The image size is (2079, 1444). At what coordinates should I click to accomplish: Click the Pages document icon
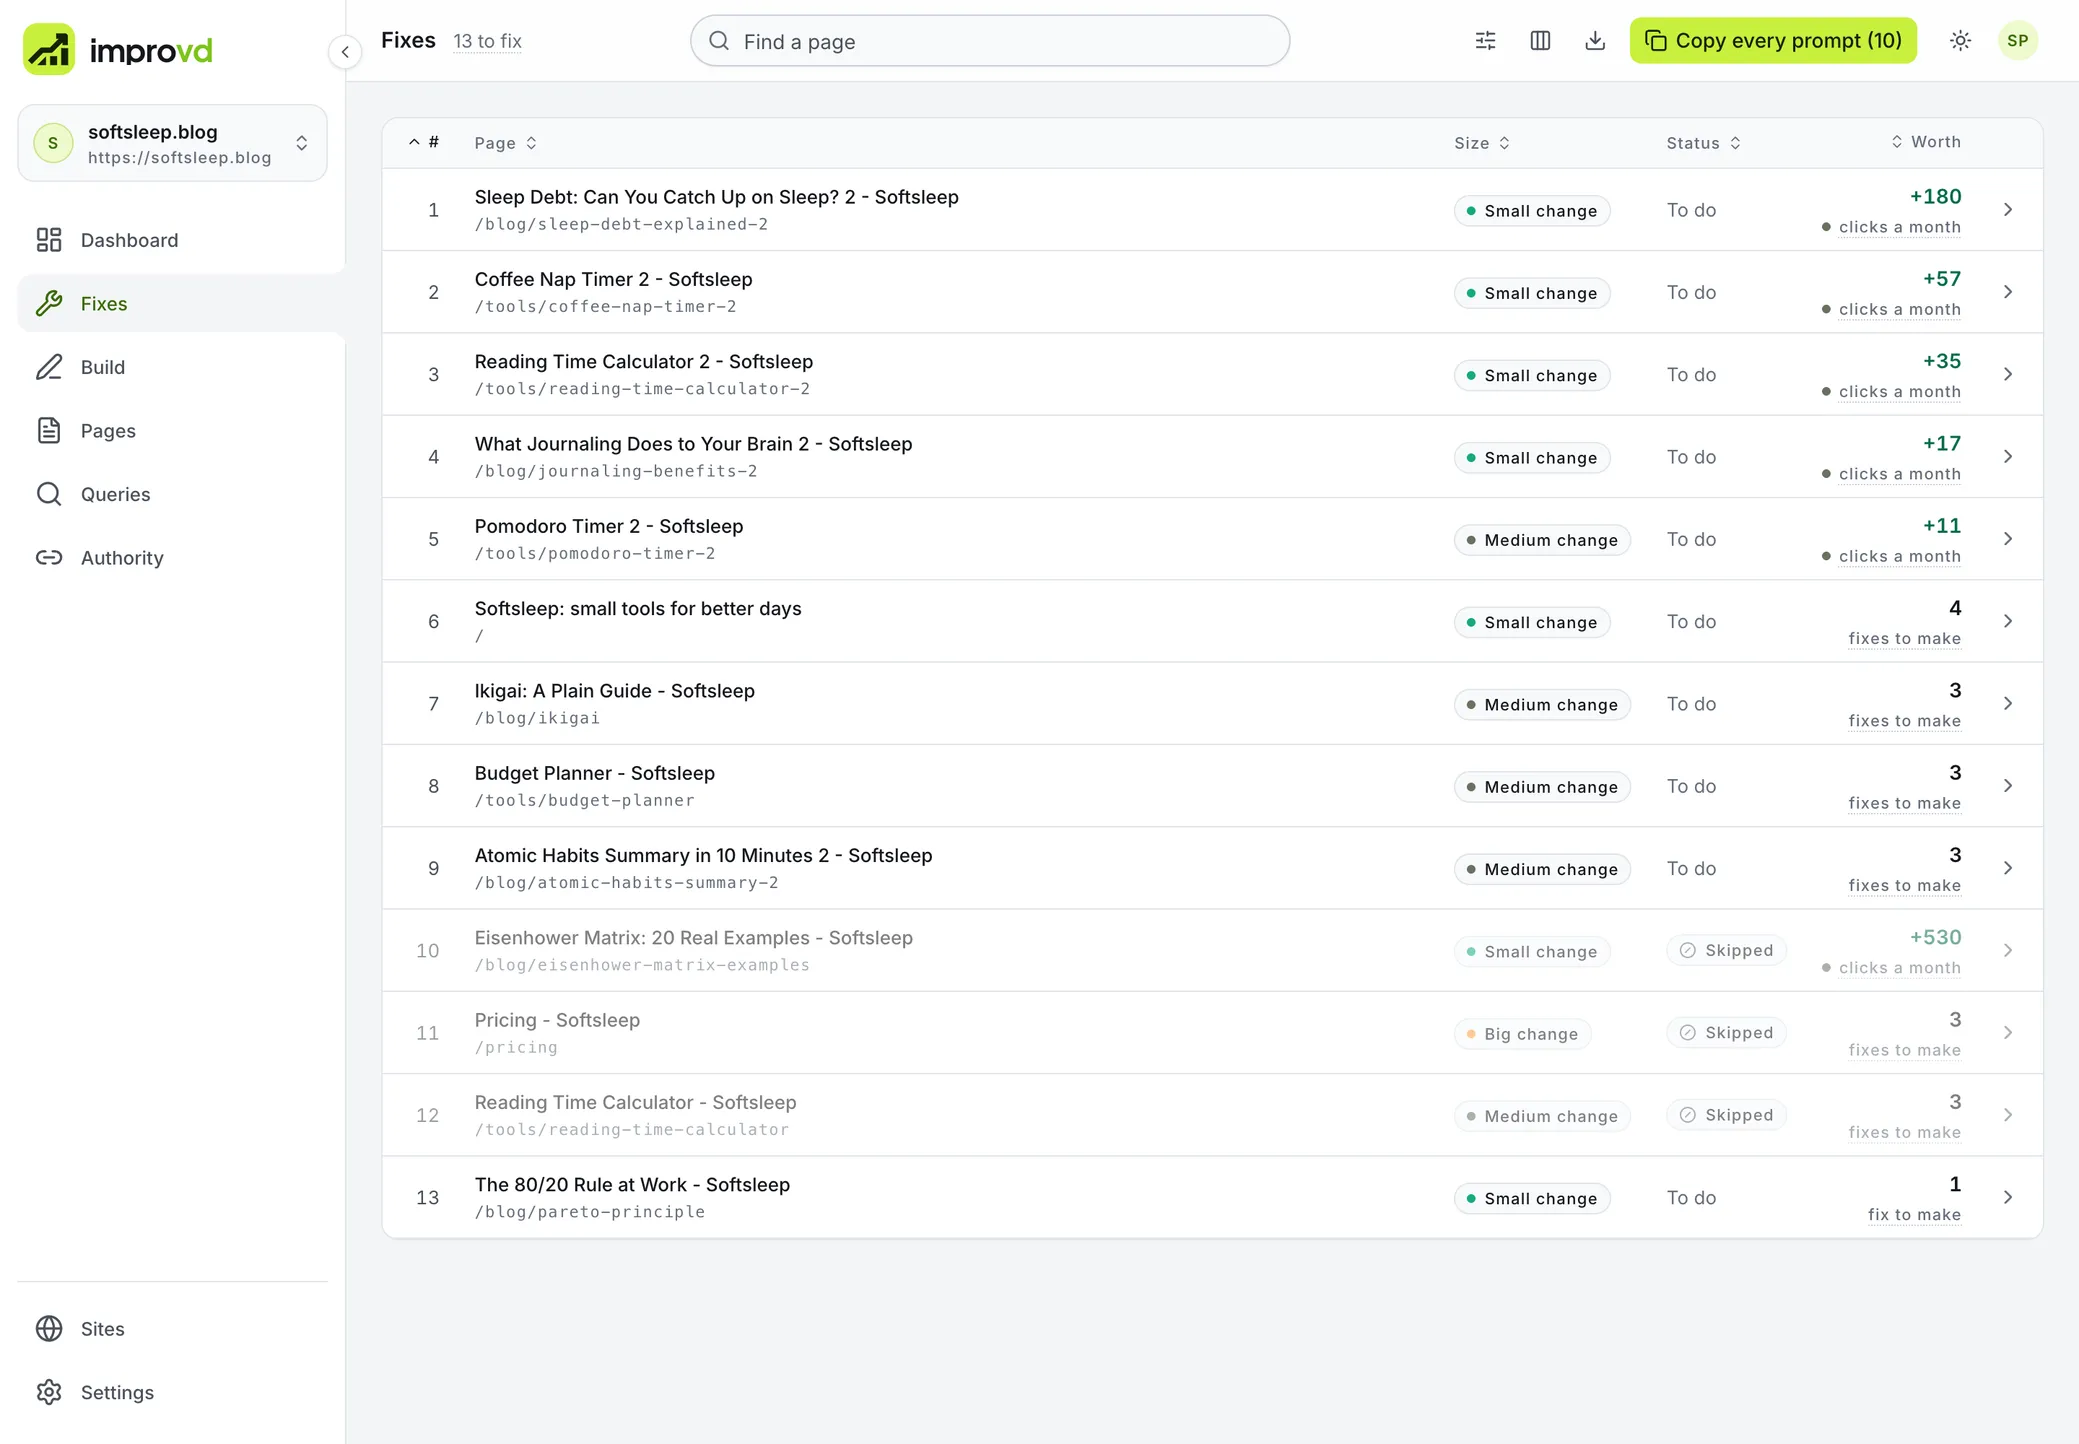[x=49, y=430]
